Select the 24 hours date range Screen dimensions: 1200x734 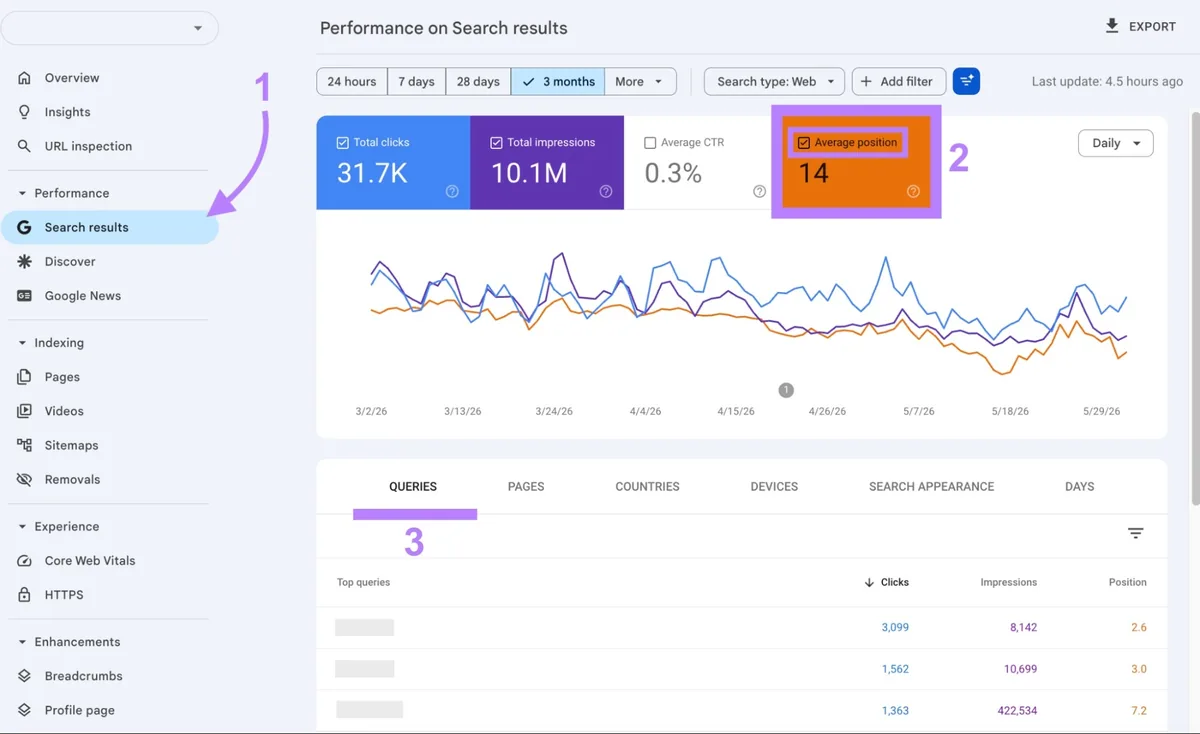pos(352,82)
